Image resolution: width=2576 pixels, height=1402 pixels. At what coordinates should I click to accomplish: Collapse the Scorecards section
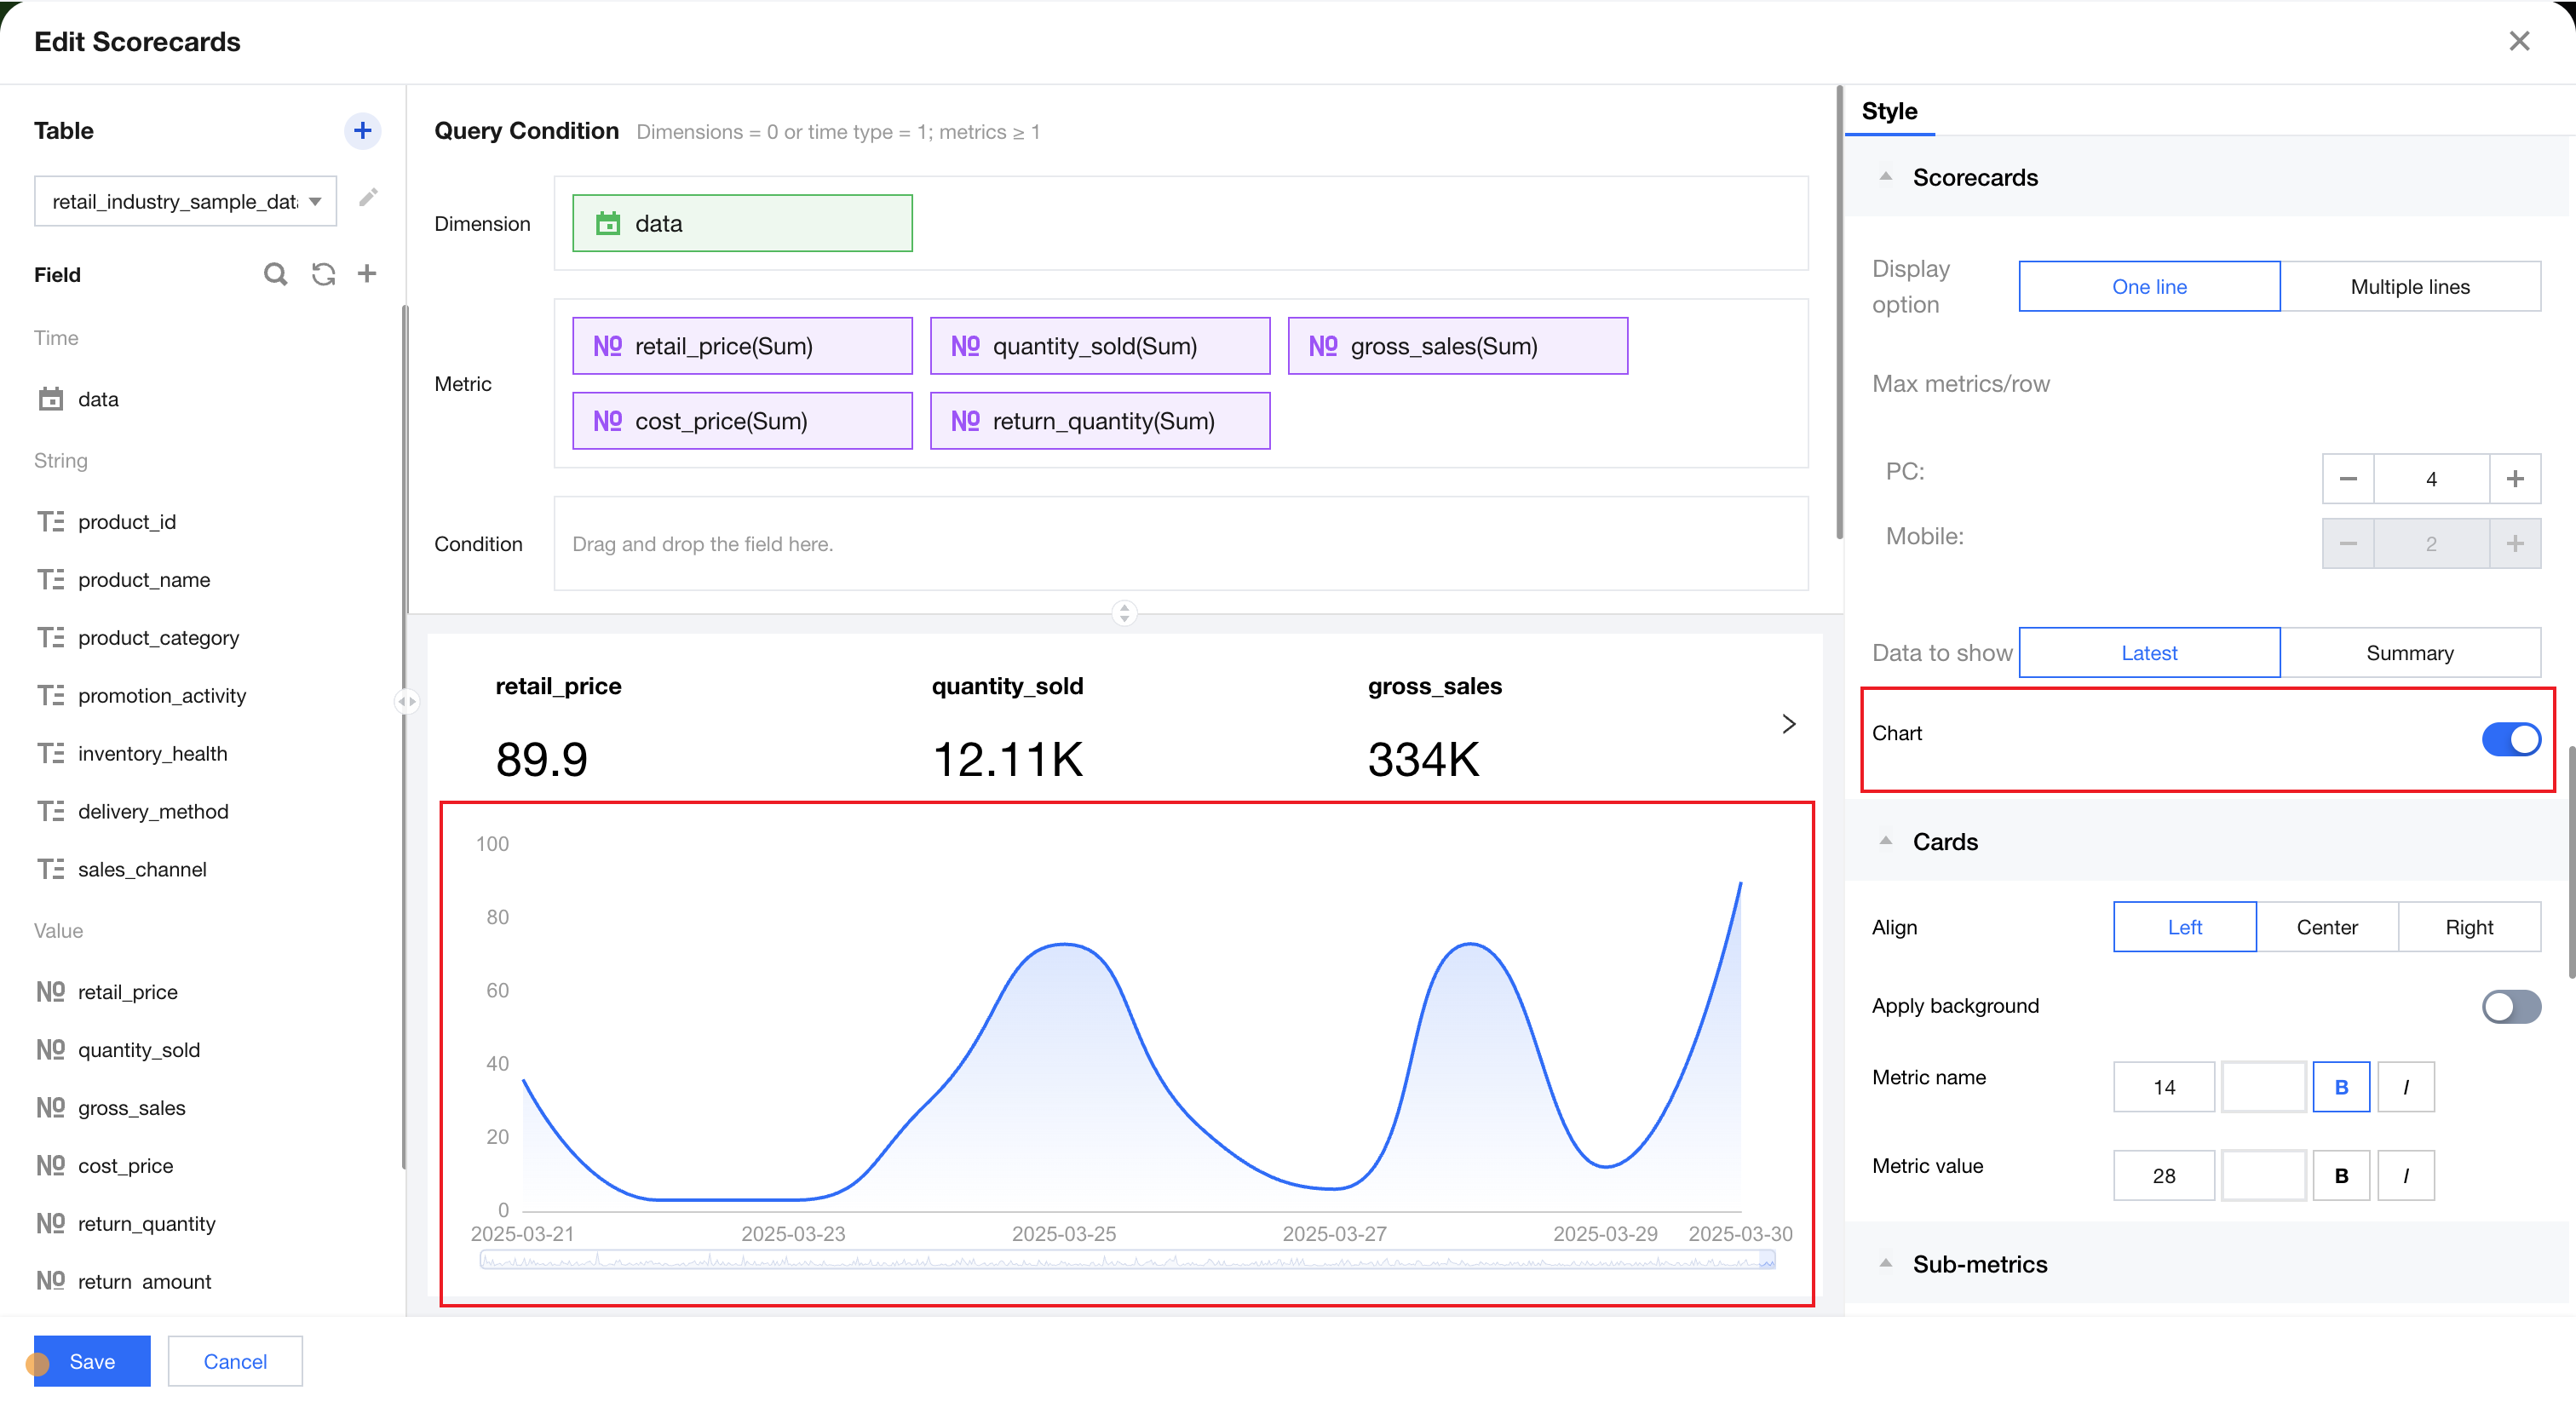click(1885, 177)
